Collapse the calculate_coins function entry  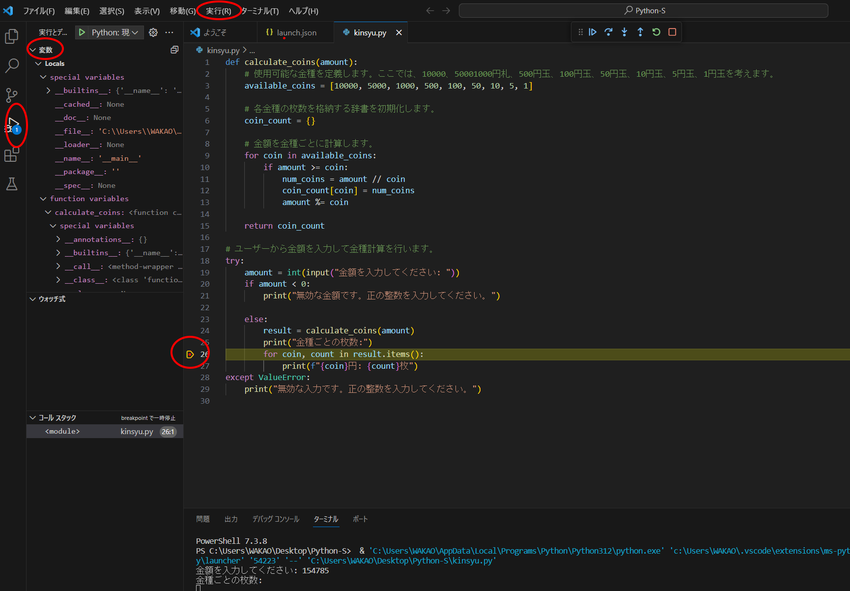click(48, 212)
